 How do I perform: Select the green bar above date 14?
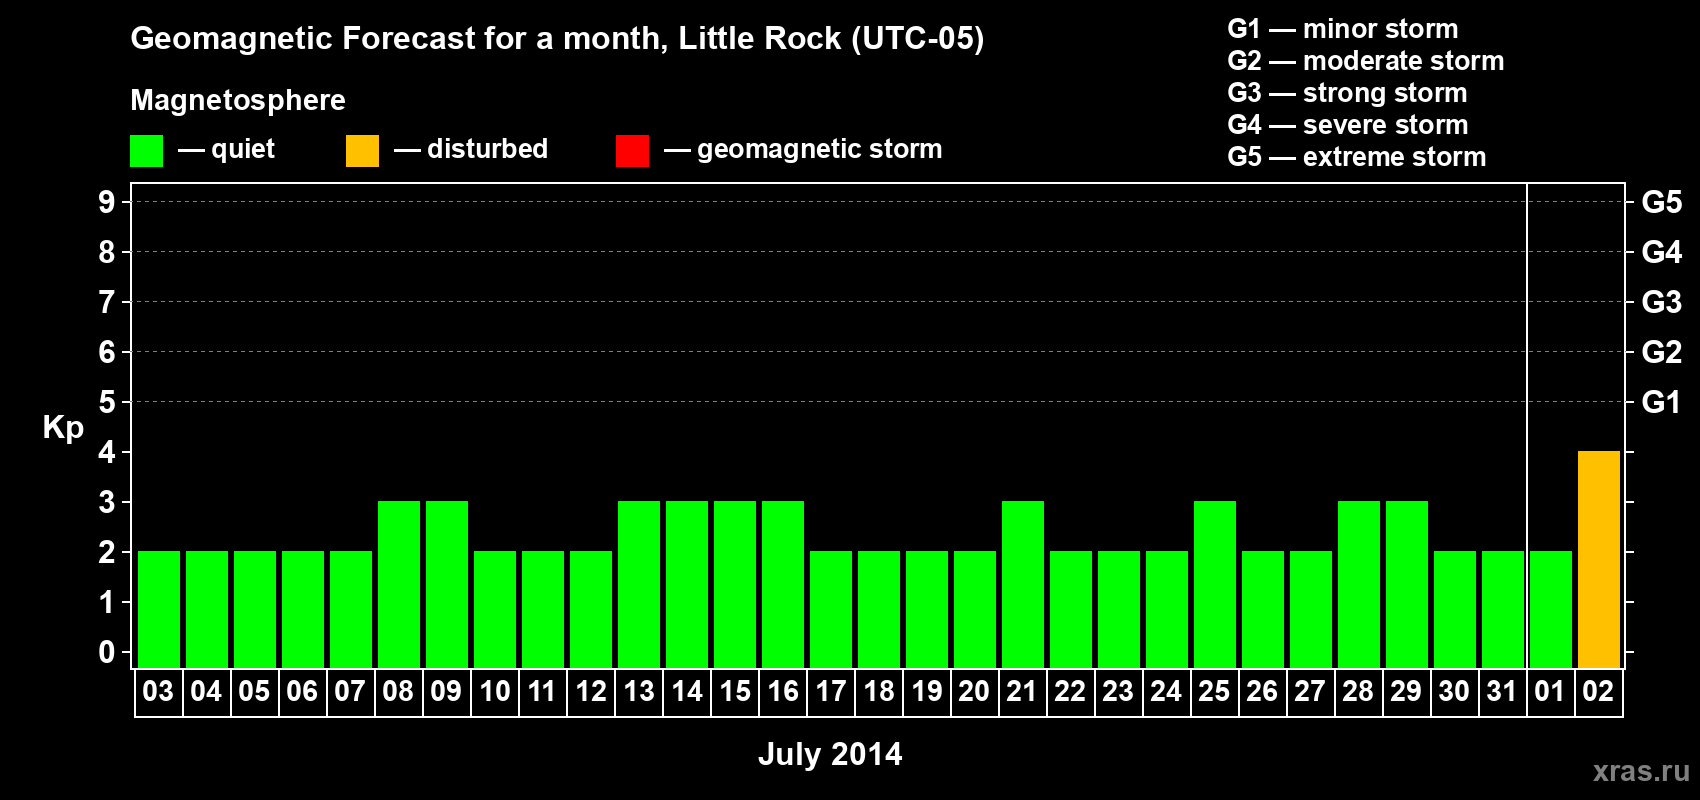coord(686,584)
